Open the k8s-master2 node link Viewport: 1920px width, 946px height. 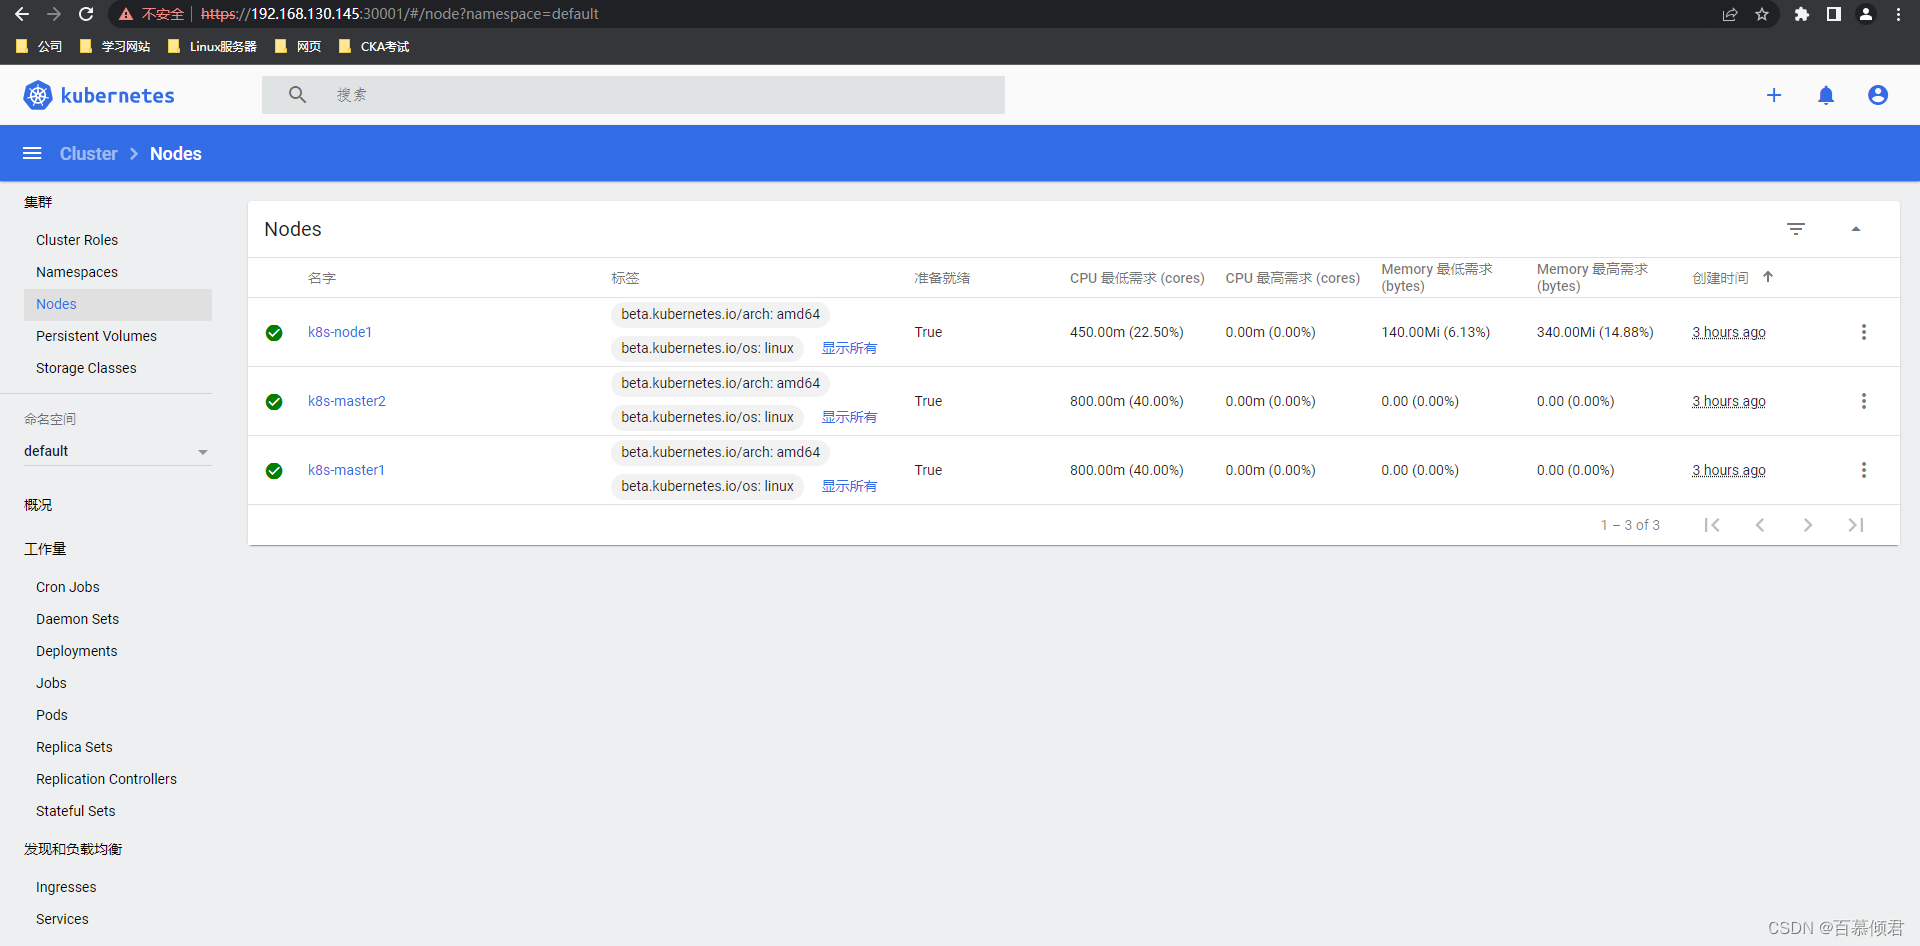(347, 401)
